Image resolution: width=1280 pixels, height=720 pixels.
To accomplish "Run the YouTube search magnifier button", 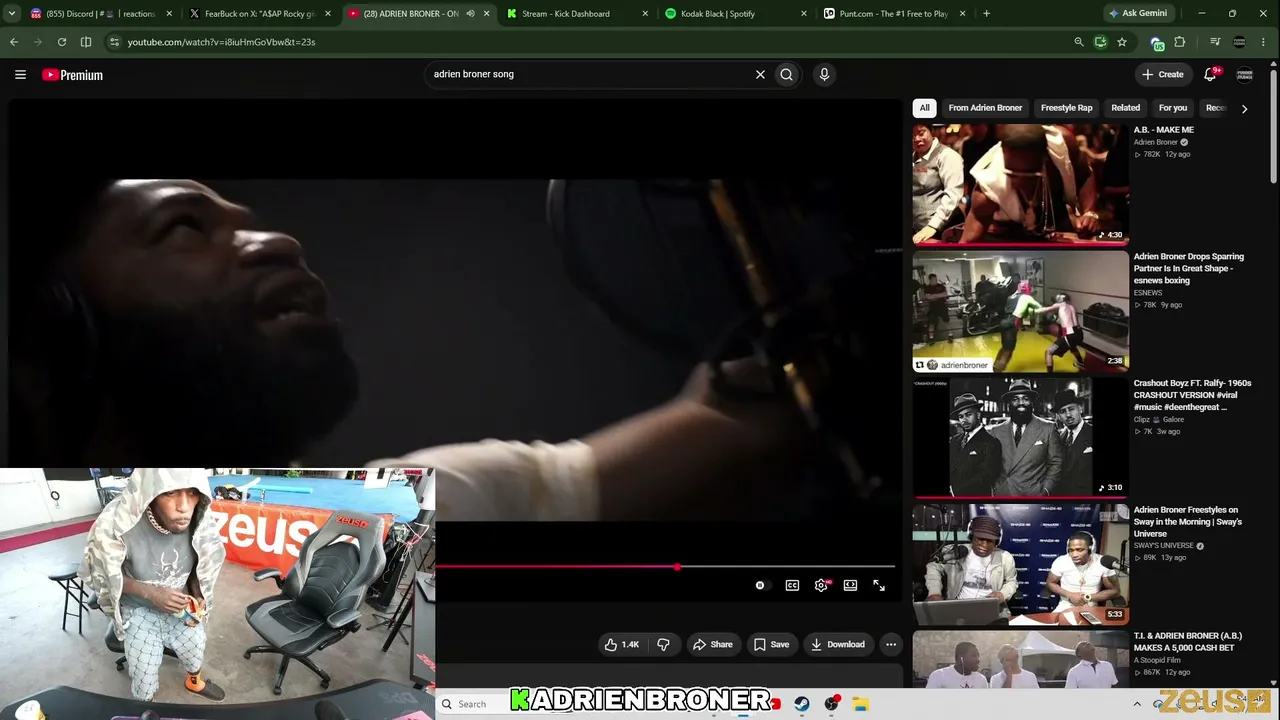I will (x=787, y=74).
